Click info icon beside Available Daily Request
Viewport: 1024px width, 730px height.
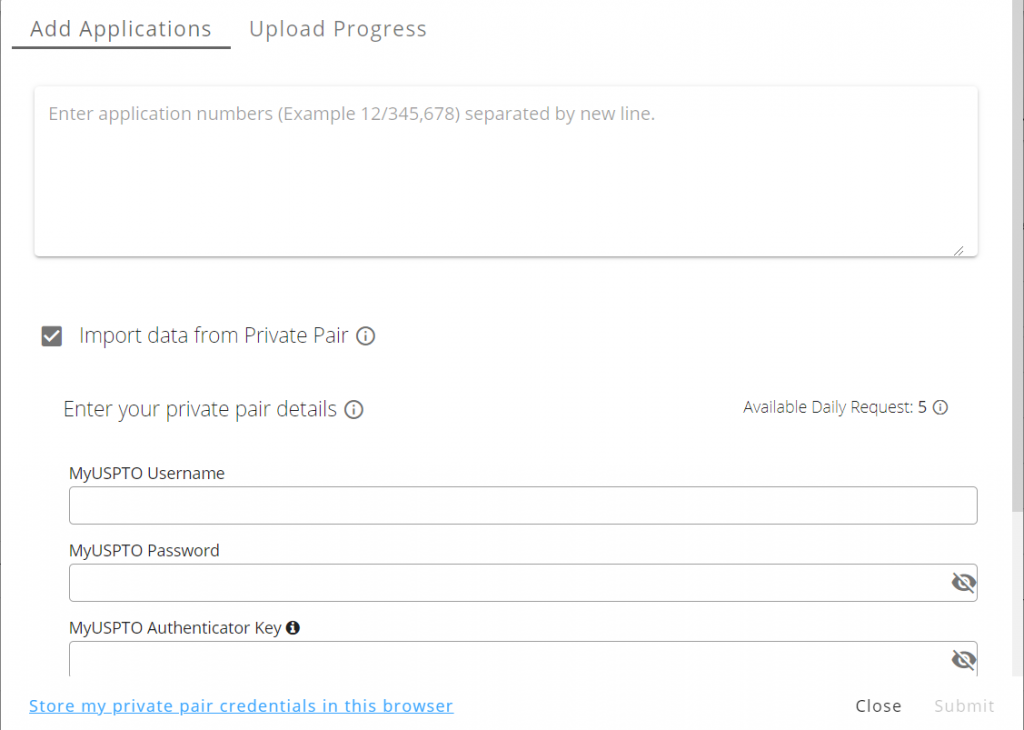940,407
